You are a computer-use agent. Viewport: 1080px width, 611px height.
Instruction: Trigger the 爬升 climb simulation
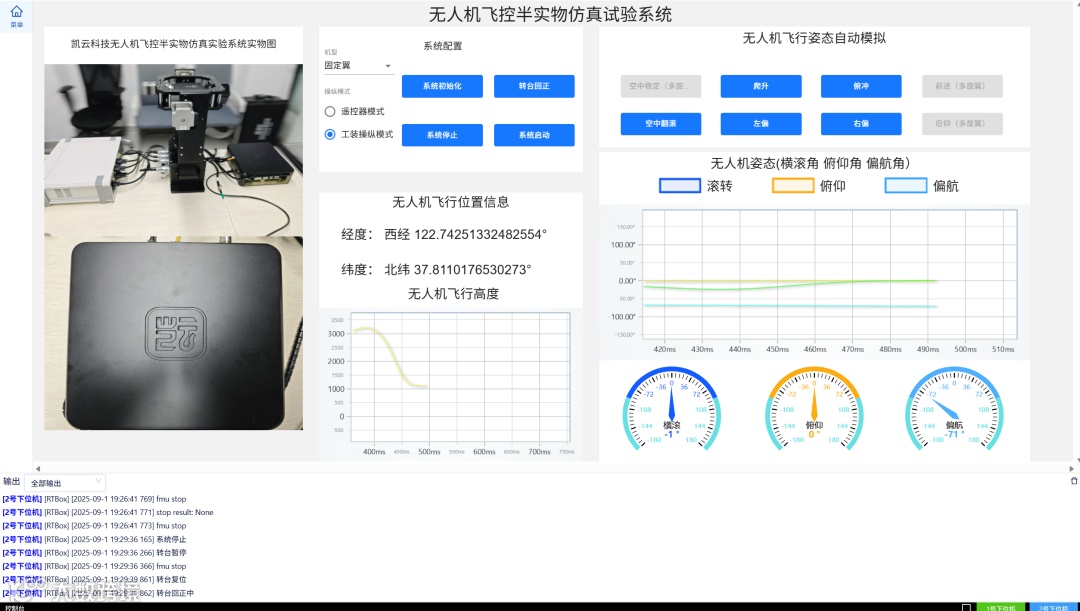click(761, 86)
